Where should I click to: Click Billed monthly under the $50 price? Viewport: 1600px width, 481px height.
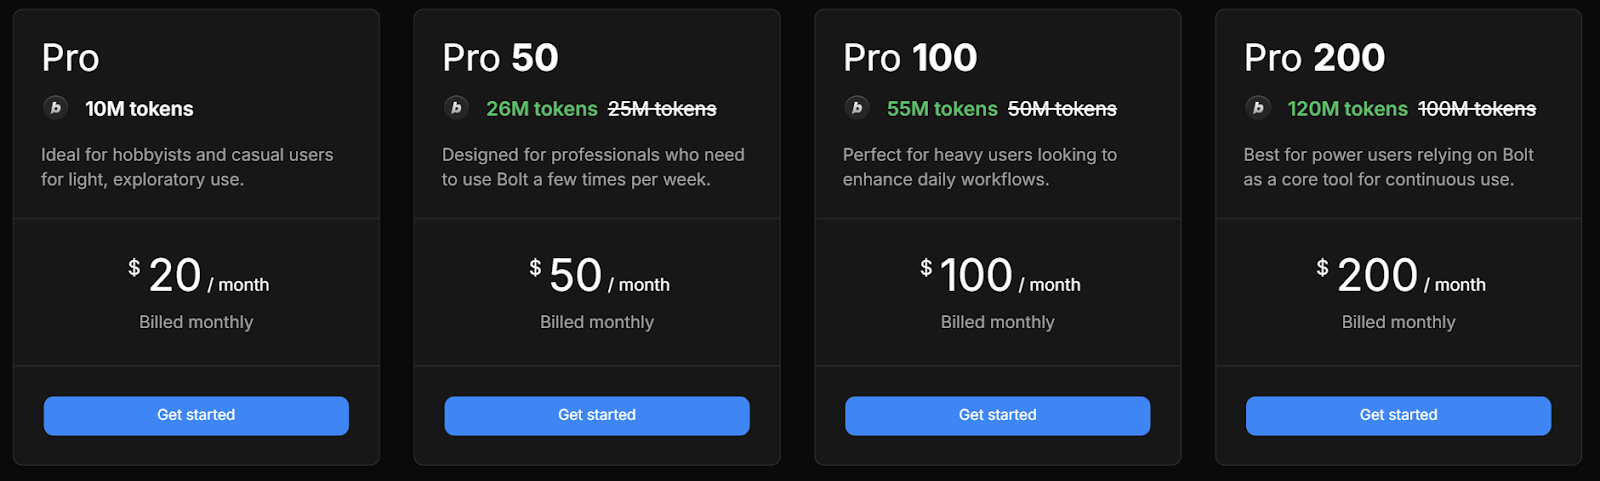pyautogui.click(x=597, y=322)
